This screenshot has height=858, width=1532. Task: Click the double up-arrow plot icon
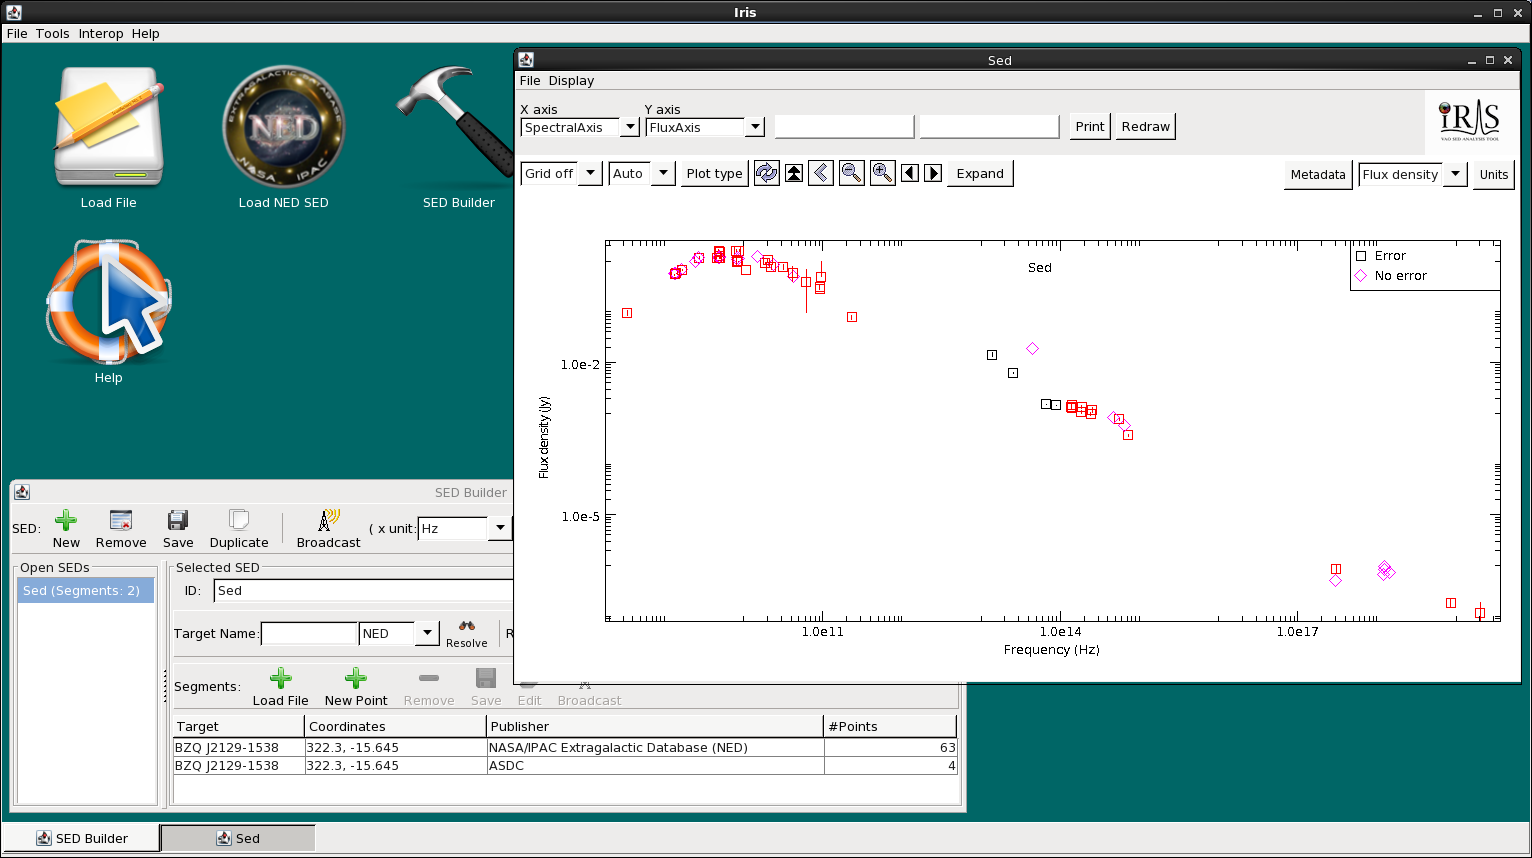[794, 173]
